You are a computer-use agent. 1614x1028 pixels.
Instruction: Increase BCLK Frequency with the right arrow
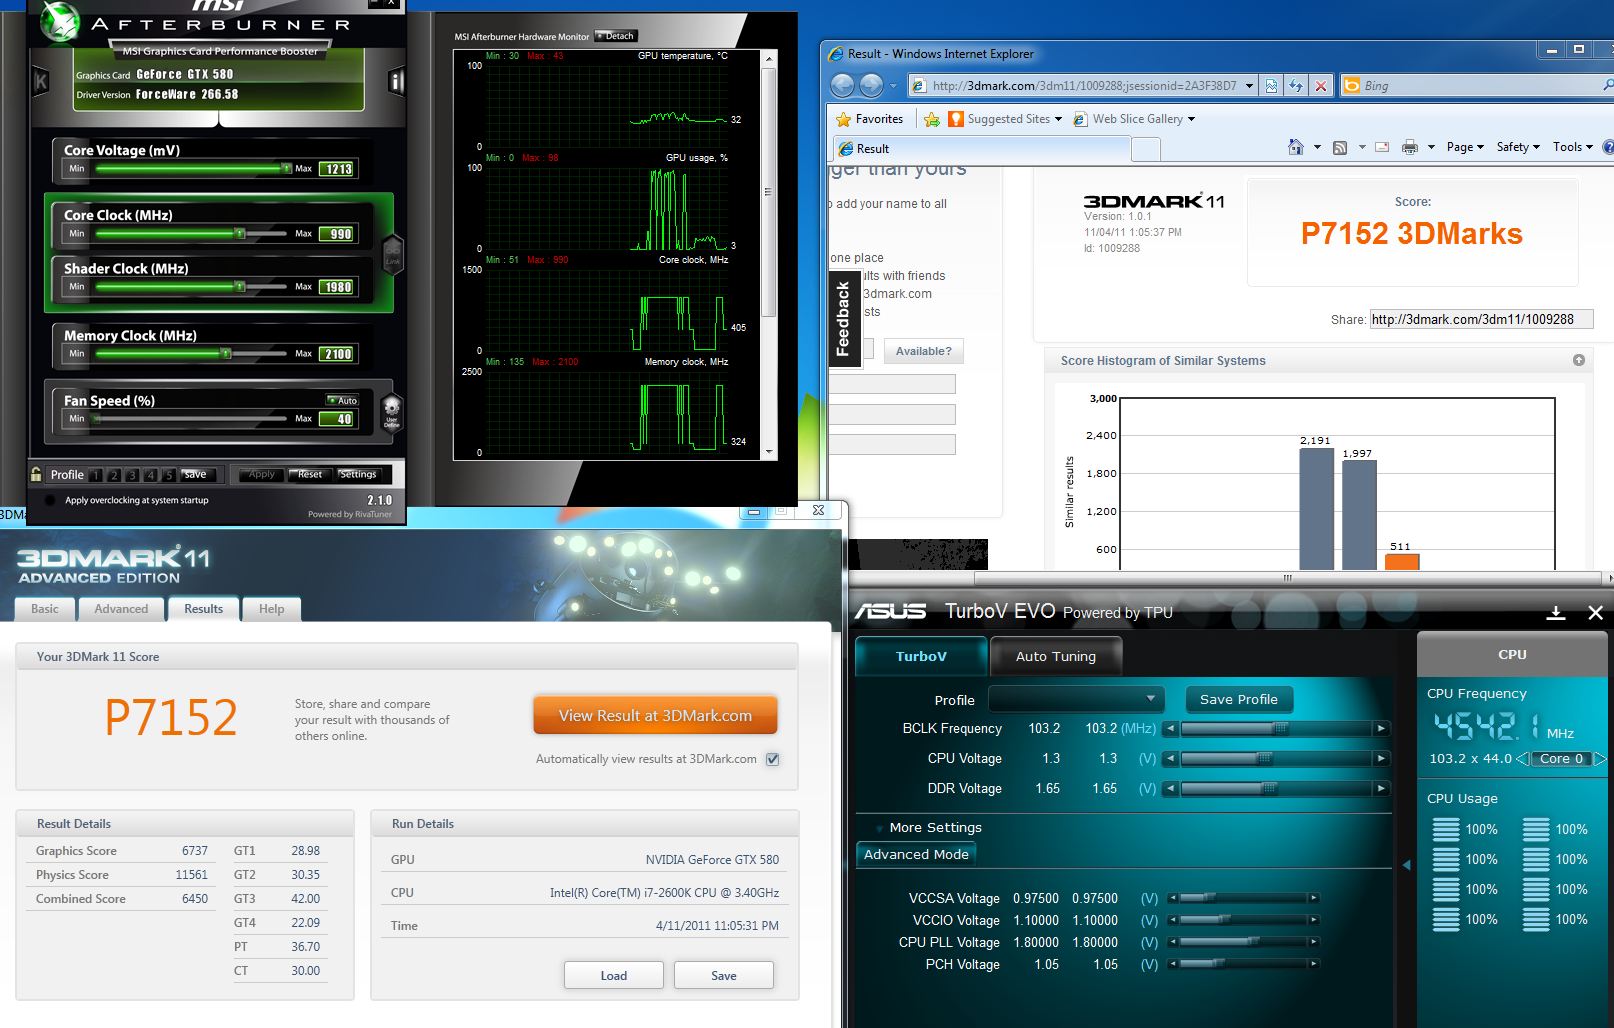(1381, 729)
